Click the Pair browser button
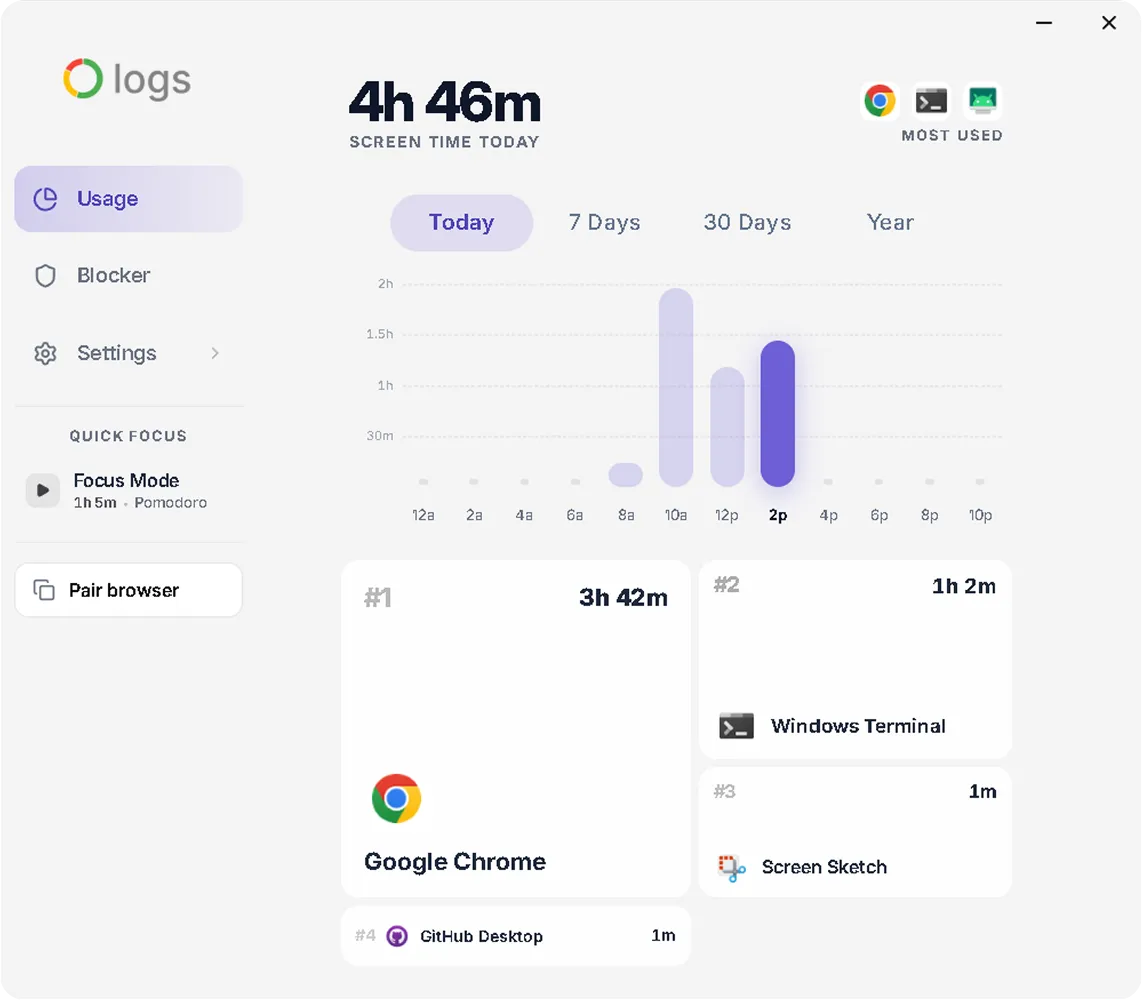 [x=128, y=590]
